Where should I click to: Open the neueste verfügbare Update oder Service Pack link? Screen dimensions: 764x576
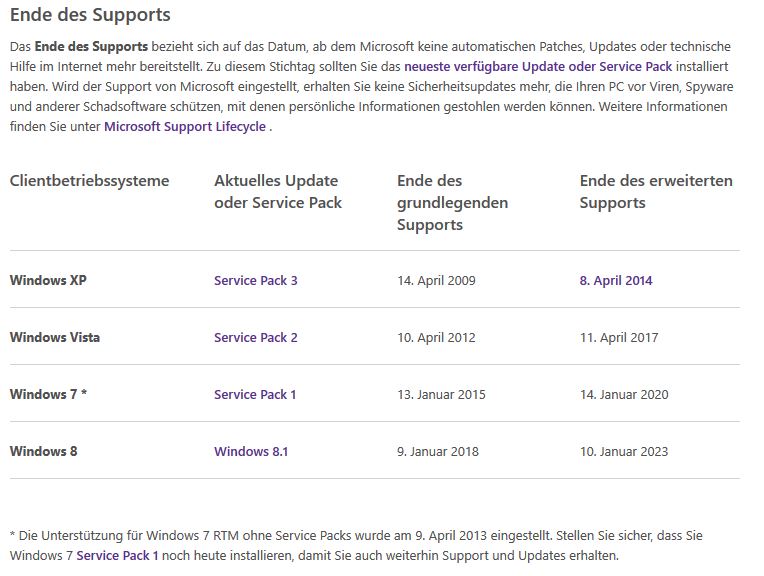(x=538, y=67)
